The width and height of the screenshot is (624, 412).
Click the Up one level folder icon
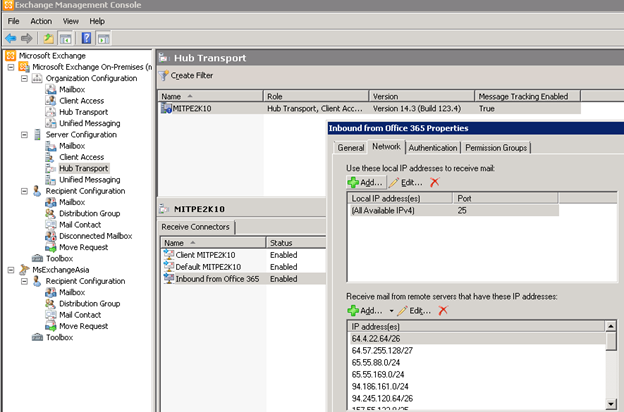49,38
